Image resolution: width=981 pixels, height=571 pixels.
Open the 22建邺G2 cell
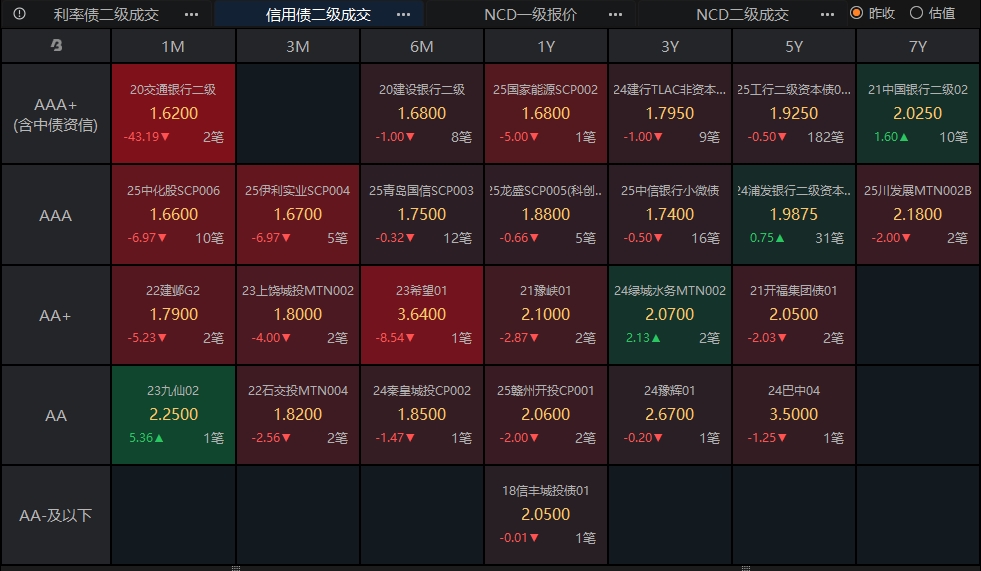[173, 315]
